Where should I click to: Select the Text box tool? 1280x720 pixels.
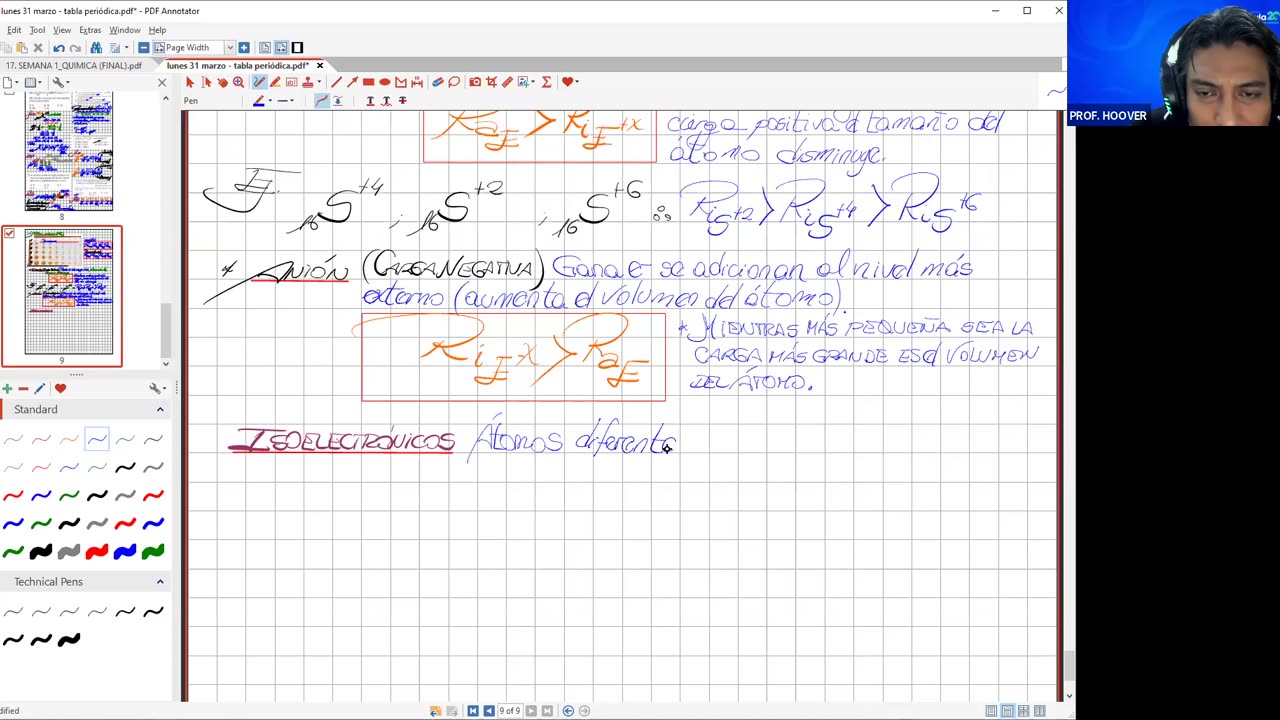[x=291, y=82]
